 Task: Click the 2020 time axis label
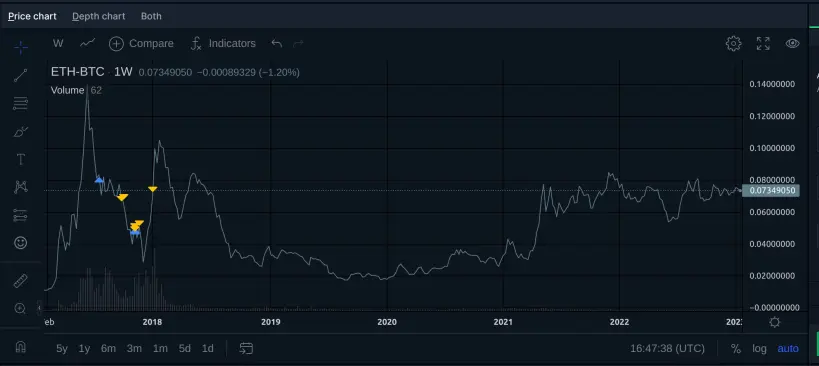click(387, 322)
